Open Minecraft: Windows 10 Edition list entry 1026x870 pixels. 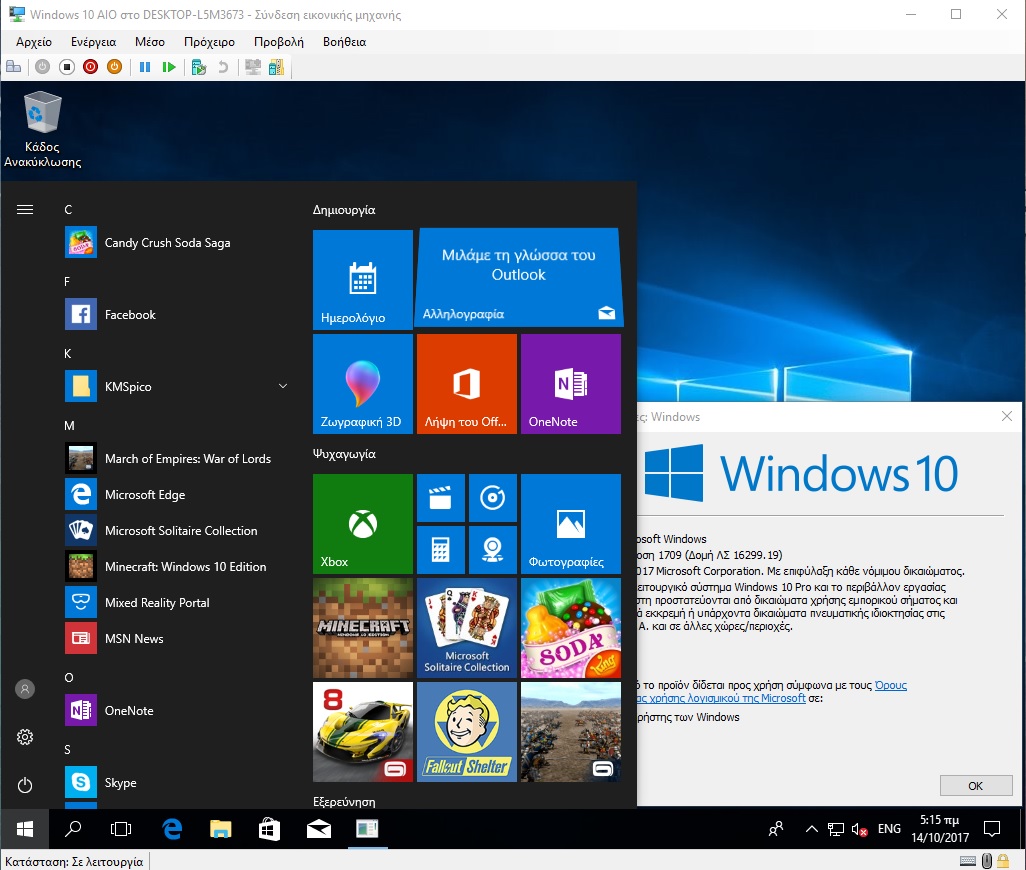[x=177, y=566]
